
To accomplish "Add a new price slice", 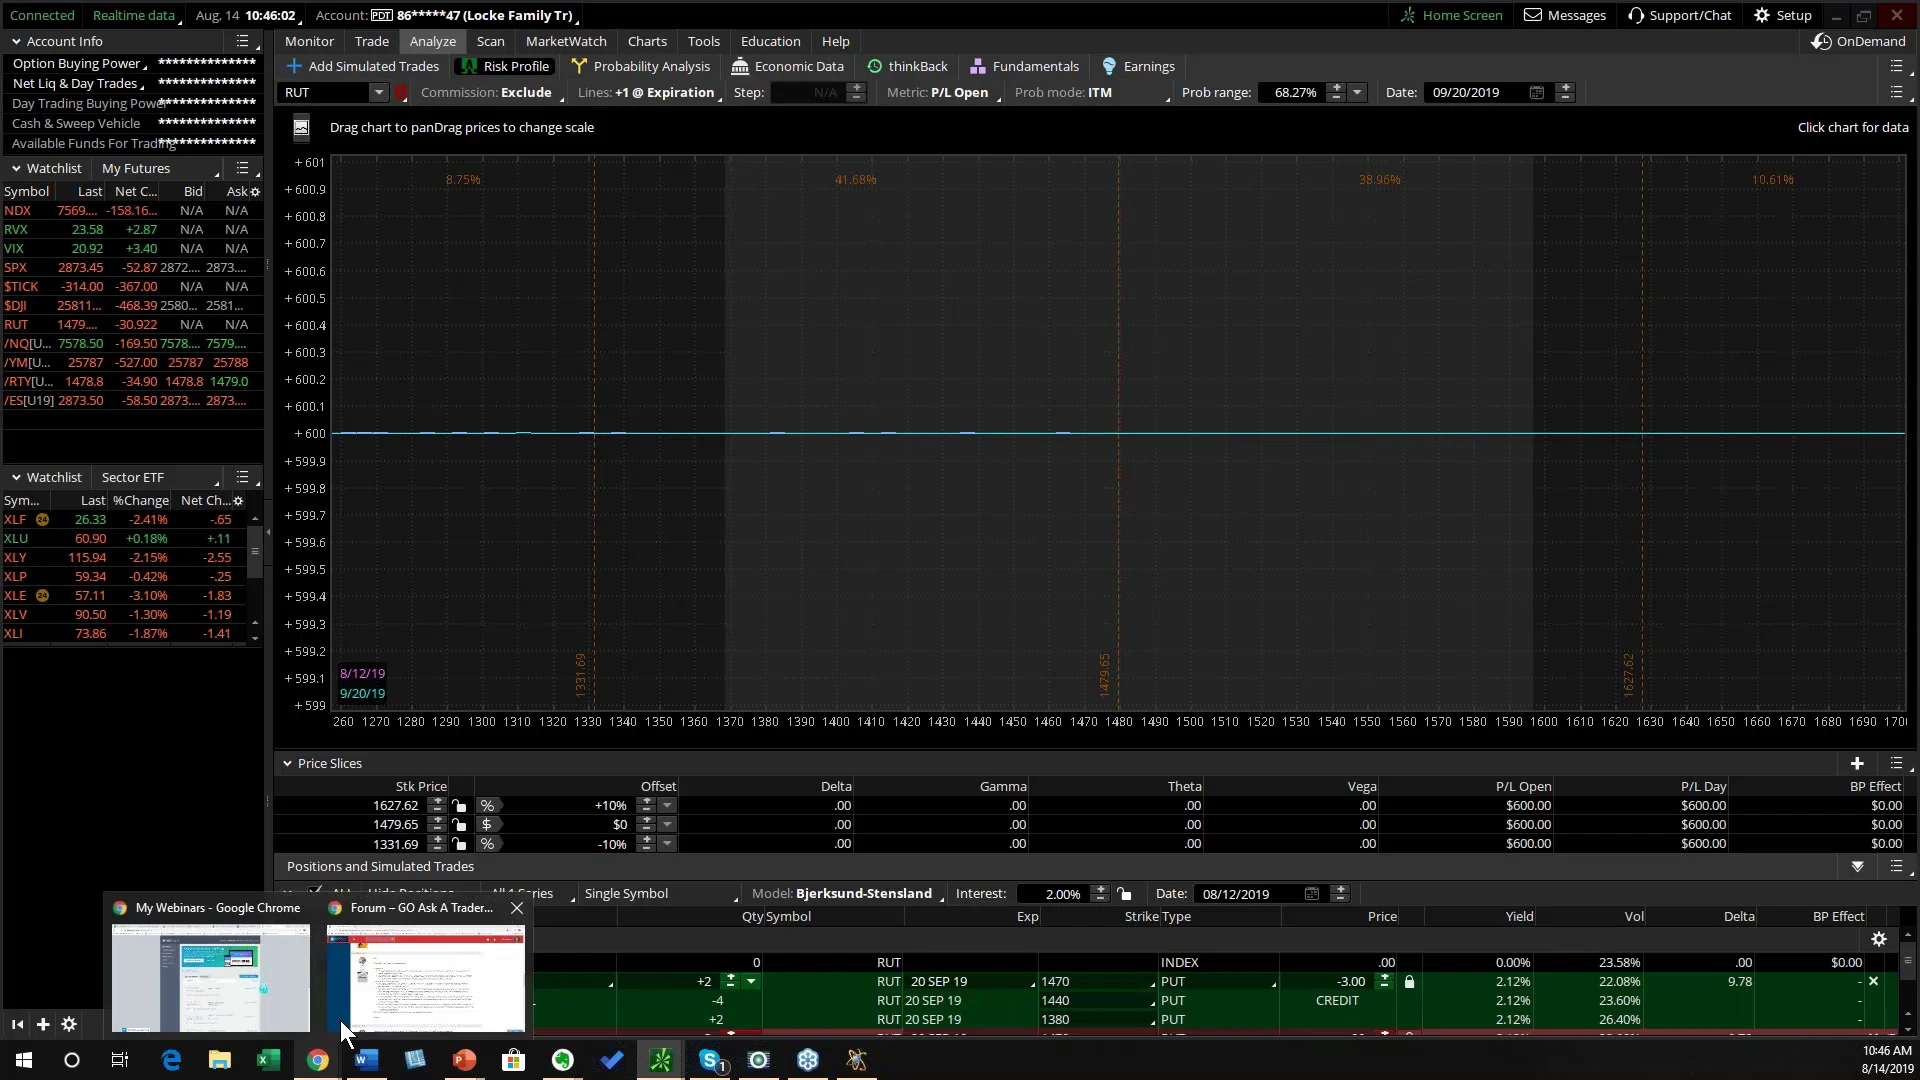I will pyautogui.click(x=1857, y=763).
